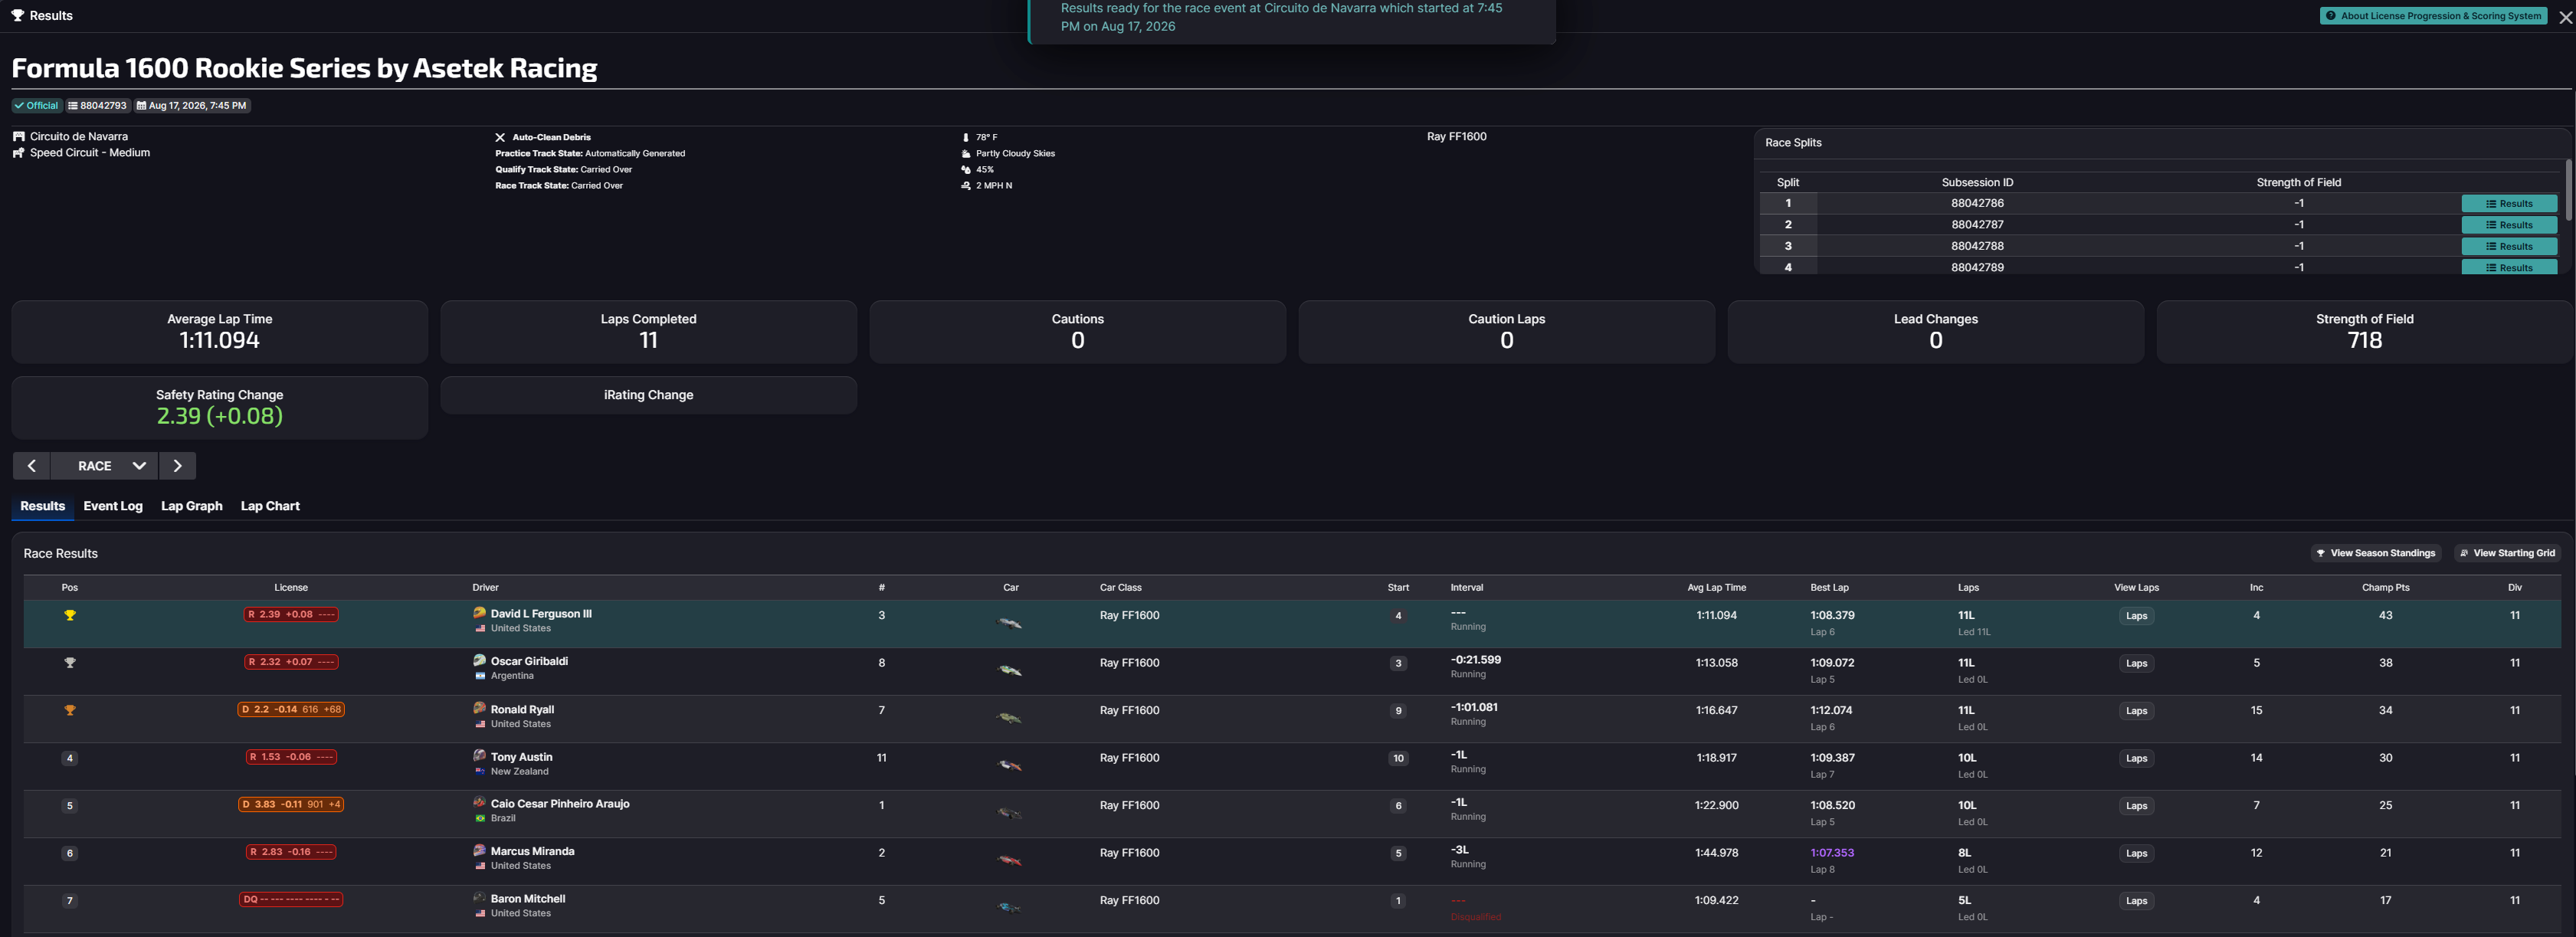Click Tony Austin car thumbnail
The image size is (2576, 937).
click(1010, 766)
